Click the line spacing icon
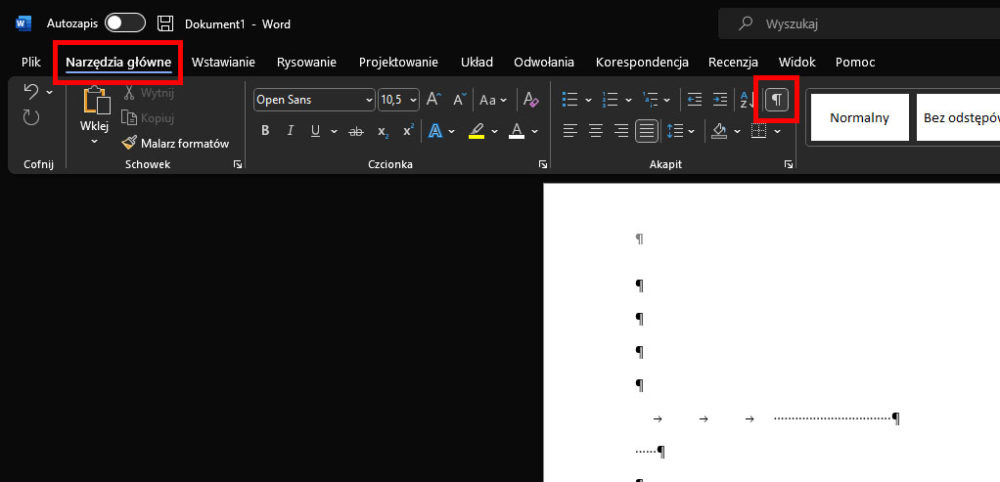The height and width of the screenshot is (482, 1000). pyautogui.click(x=675, y=131)
